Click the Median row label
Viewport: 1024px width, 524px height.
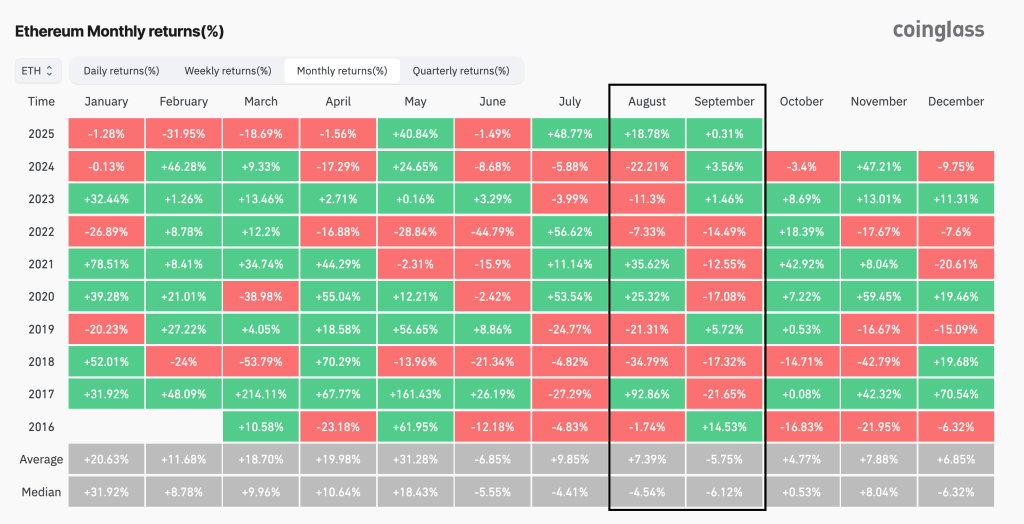pyautogui.click(x=41, y=492)
